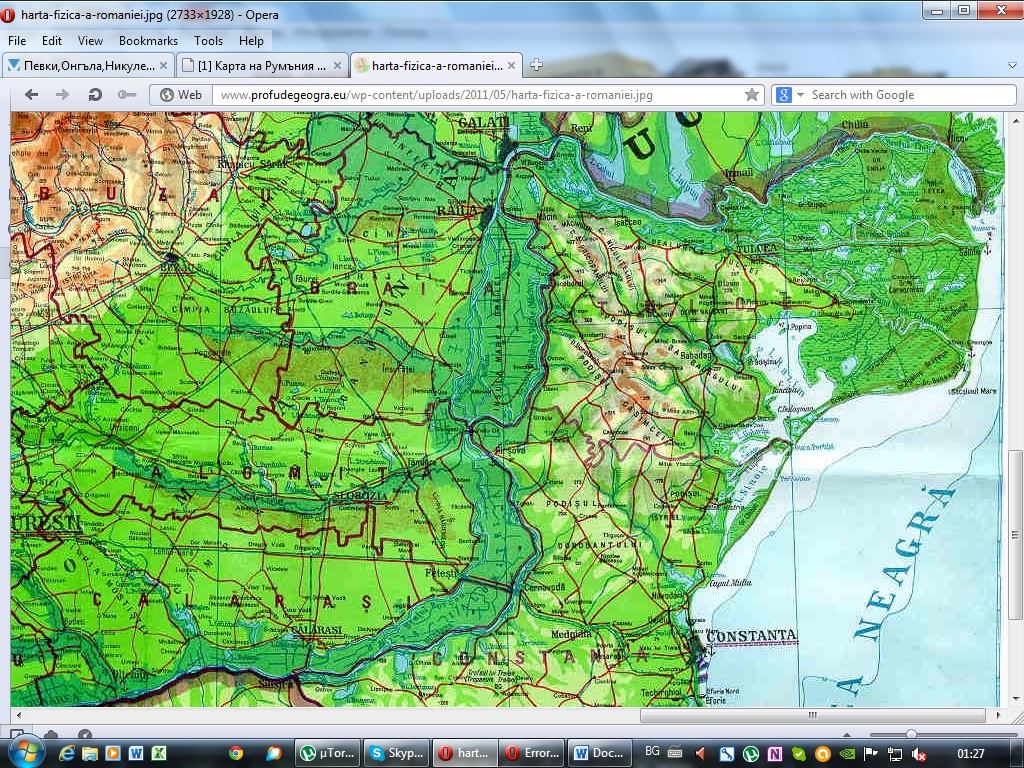This screenshot has width=1024, height=768.
Task: Launch Google Chrome from the taskbar
Action: click(236, 753)
